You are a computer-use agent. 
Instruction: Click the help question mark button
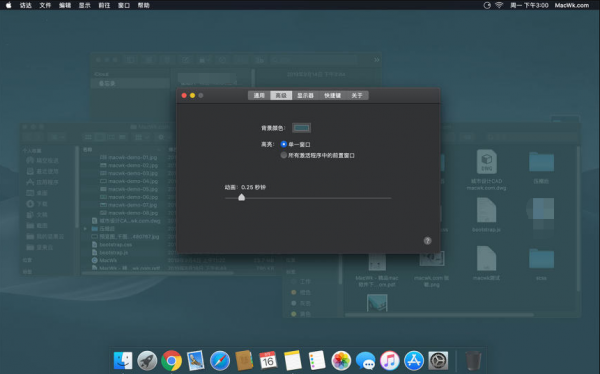coord(427,240)
